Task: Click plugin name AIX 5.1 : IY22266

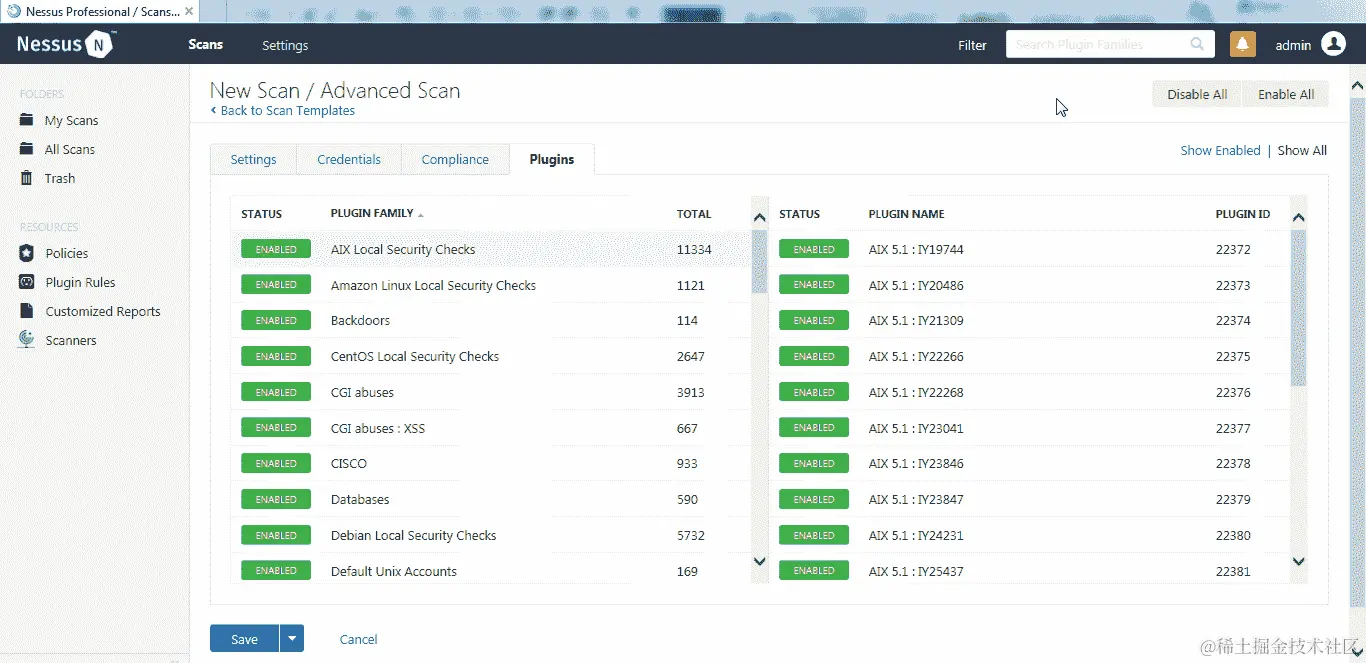Action: tap(916, 356)
